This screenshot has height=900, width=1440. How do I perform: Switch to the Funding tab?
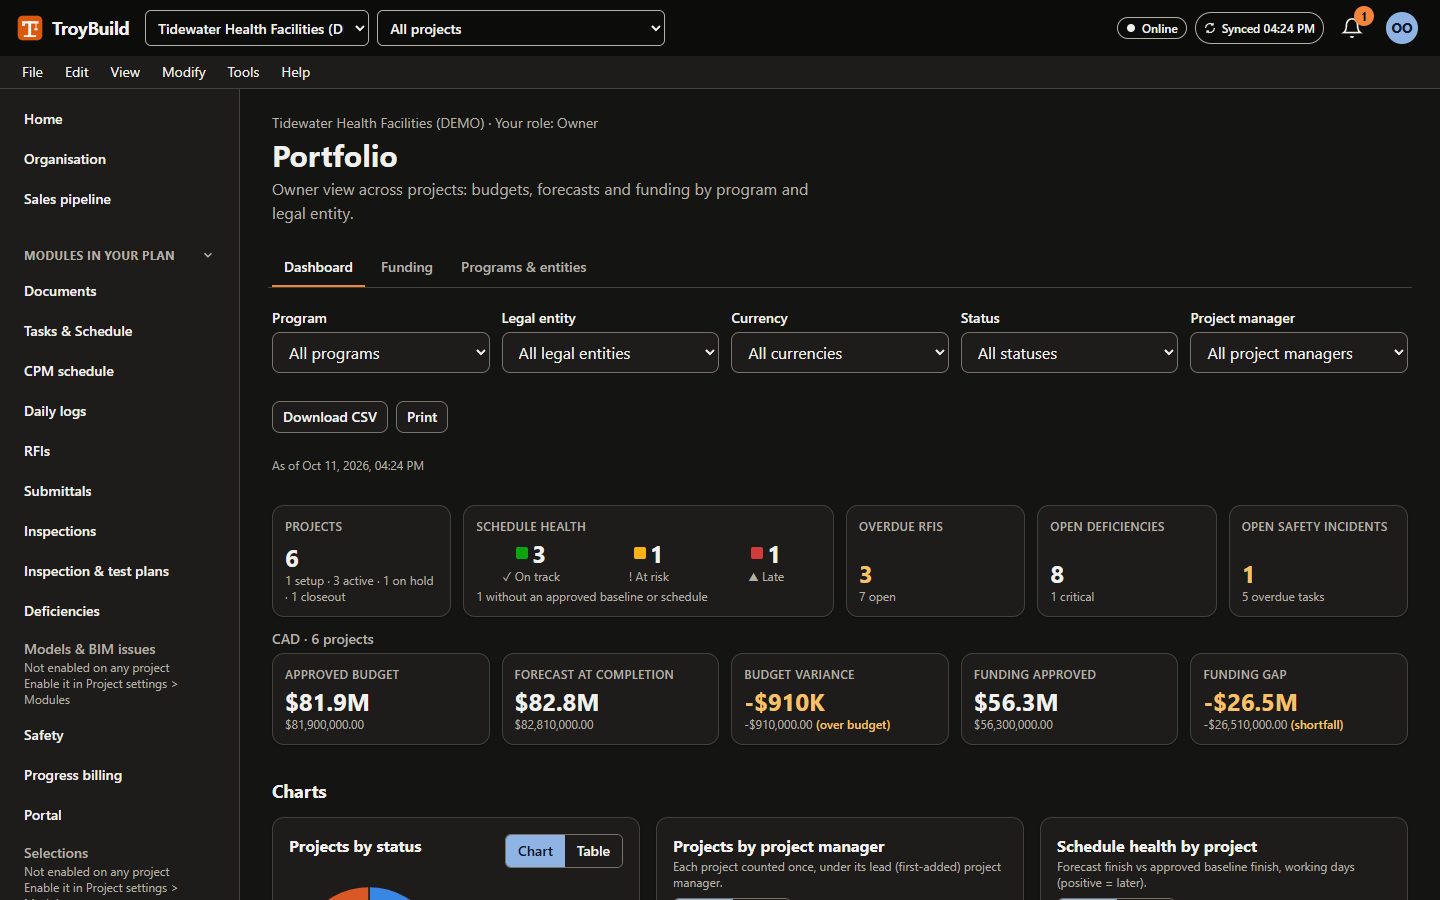tap(407, 267)
